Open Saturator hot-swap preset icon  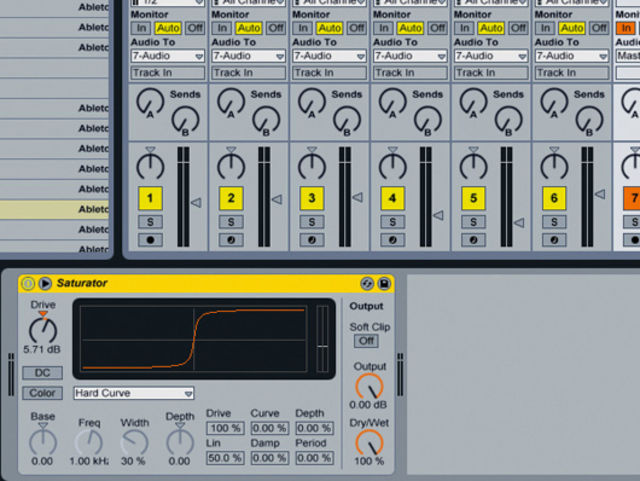click(x=367, y=283)
